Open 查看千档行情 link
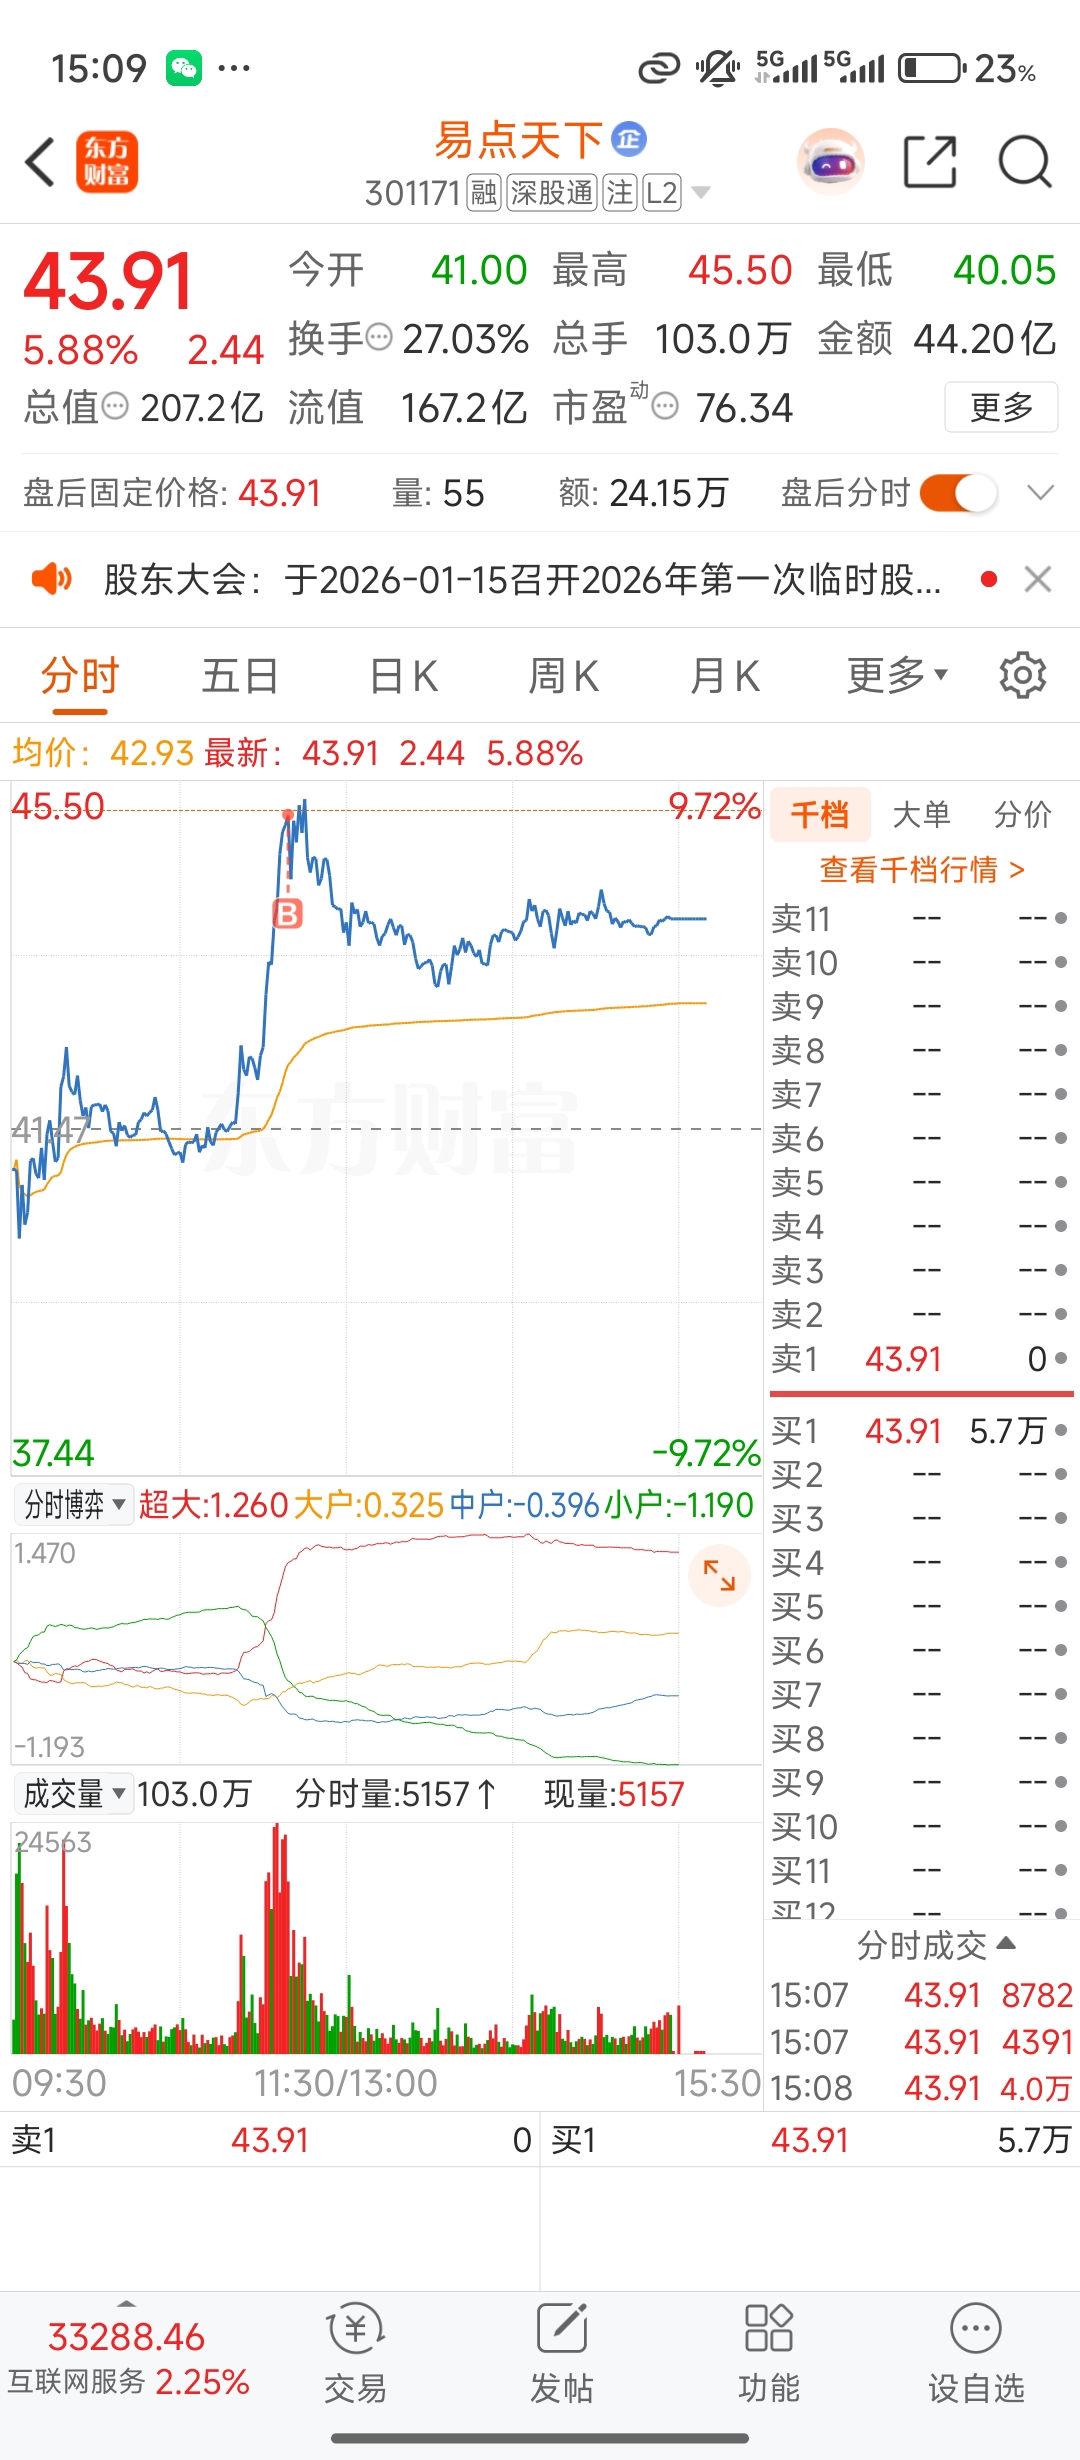The width and height of the screenshot is (1080, 2460). click(921, 869)
